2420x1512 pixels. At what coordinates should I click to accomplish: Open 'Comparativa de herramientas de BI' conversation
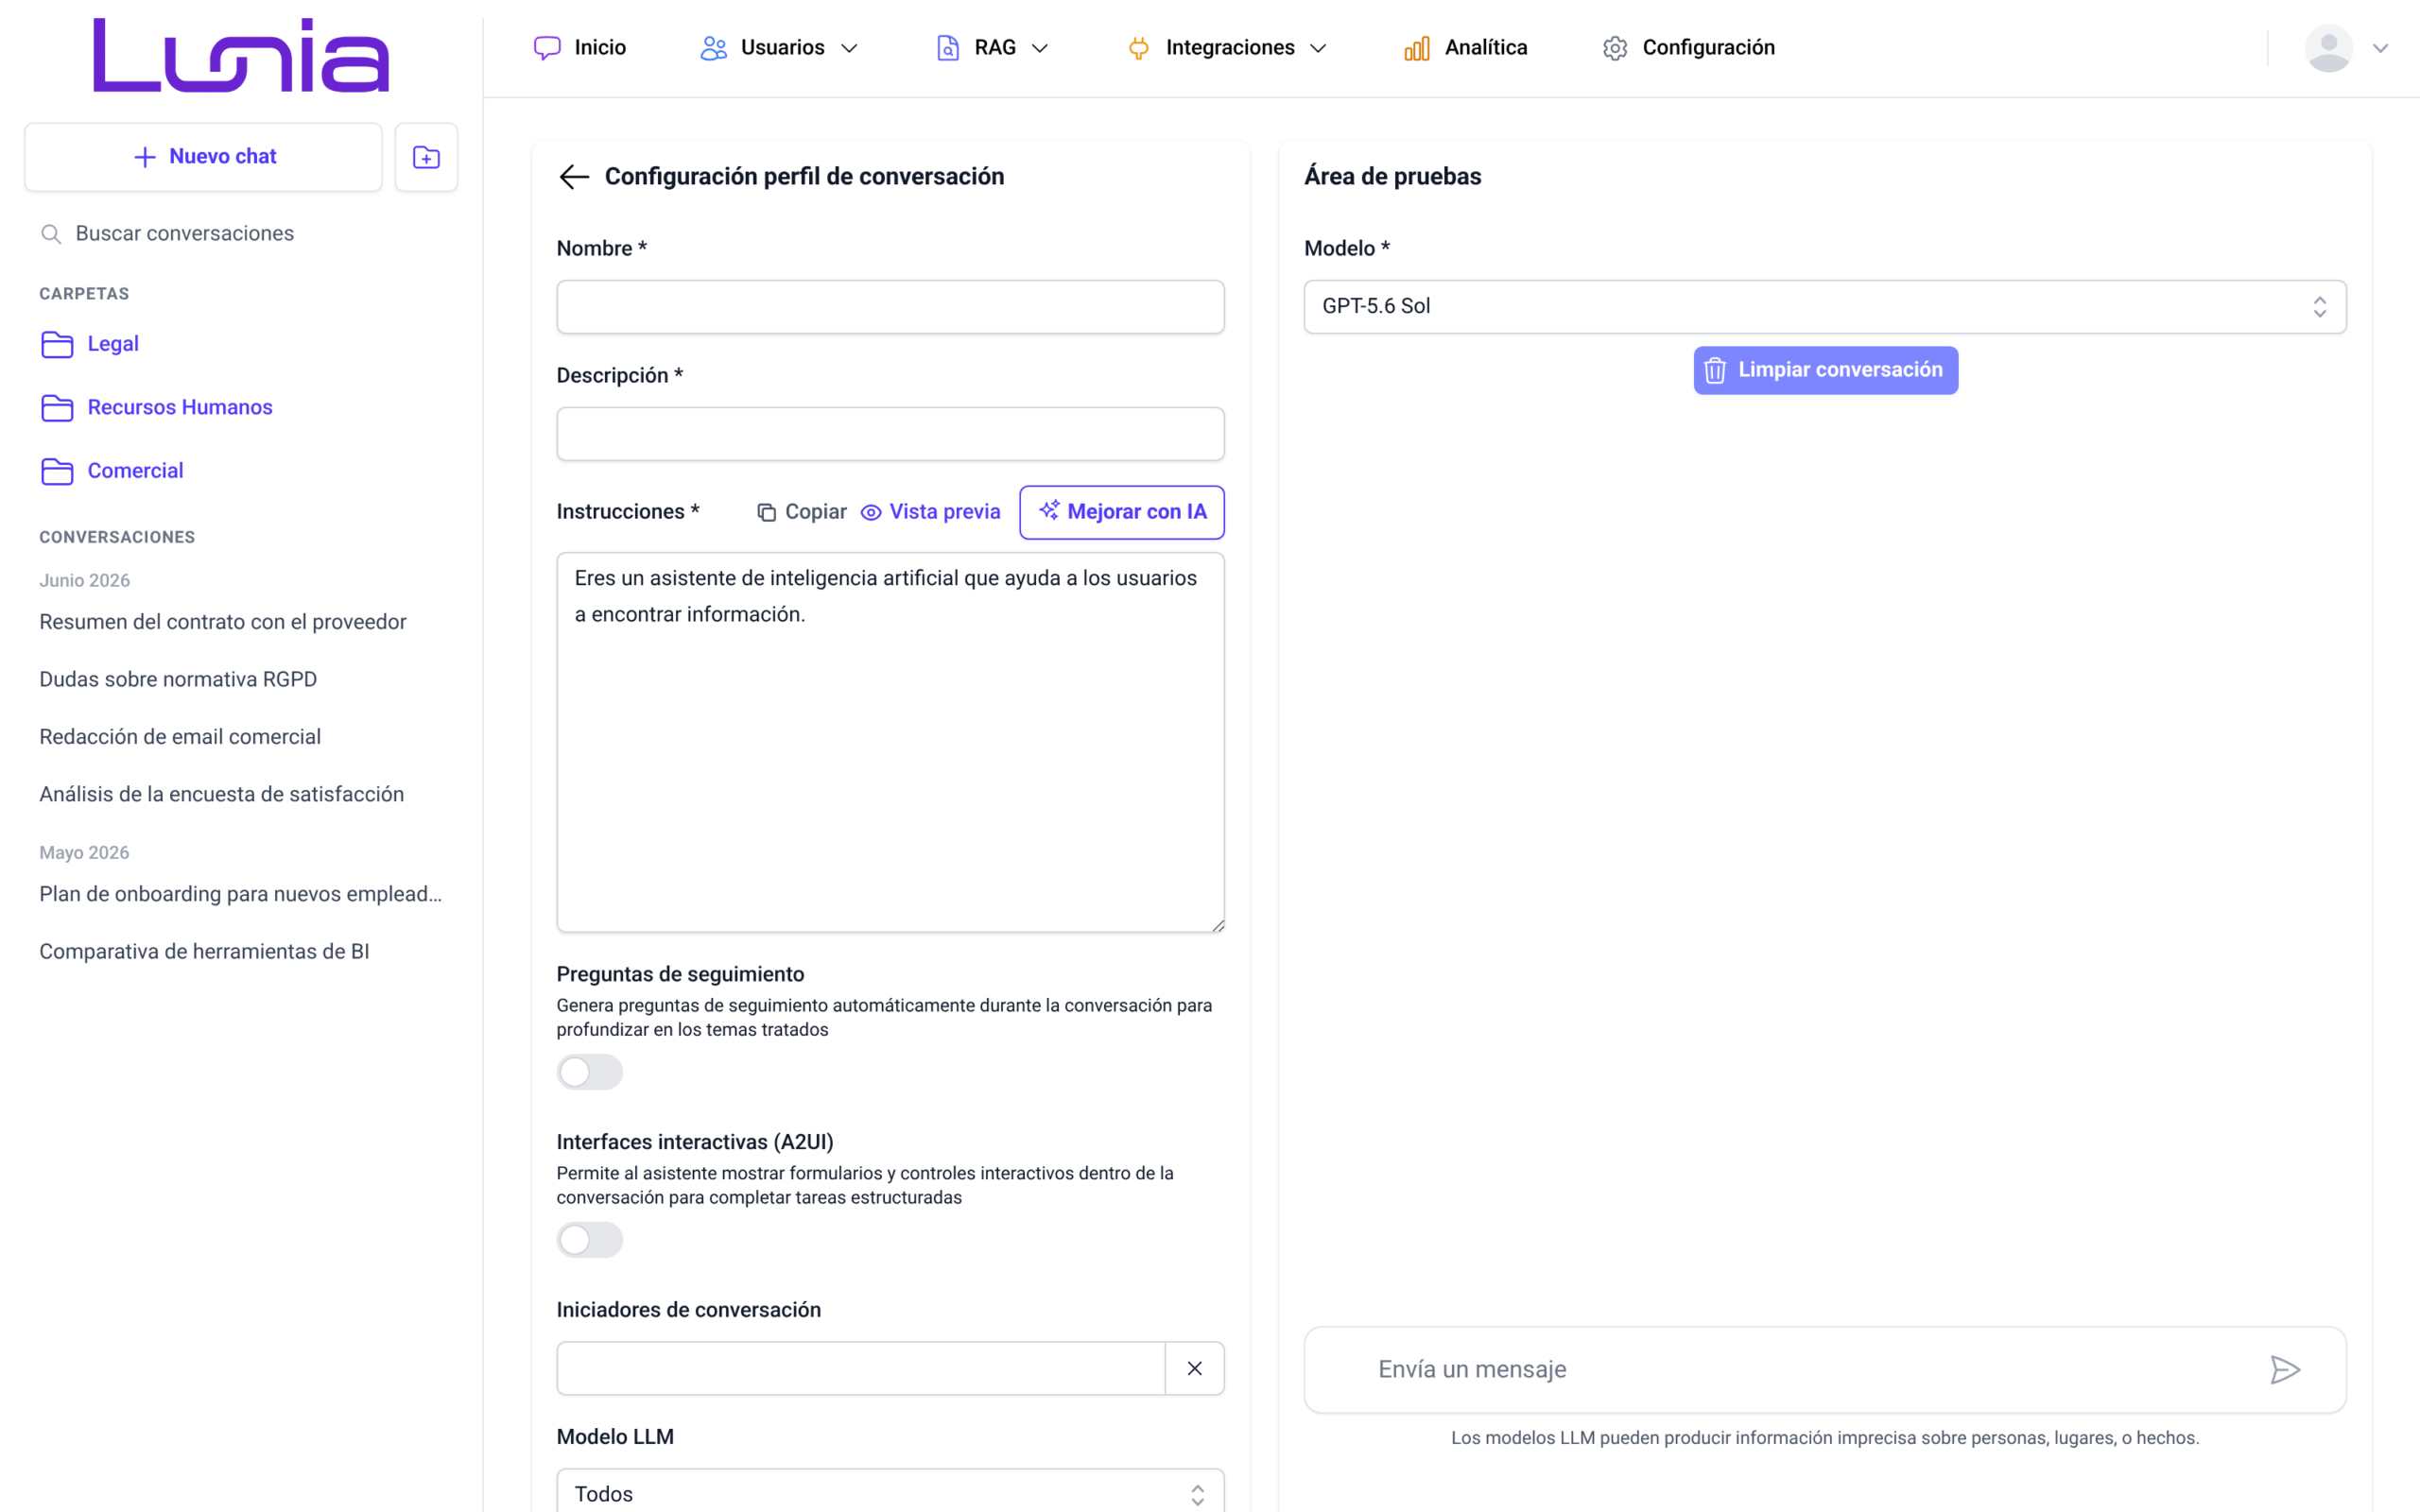[204, 952]
